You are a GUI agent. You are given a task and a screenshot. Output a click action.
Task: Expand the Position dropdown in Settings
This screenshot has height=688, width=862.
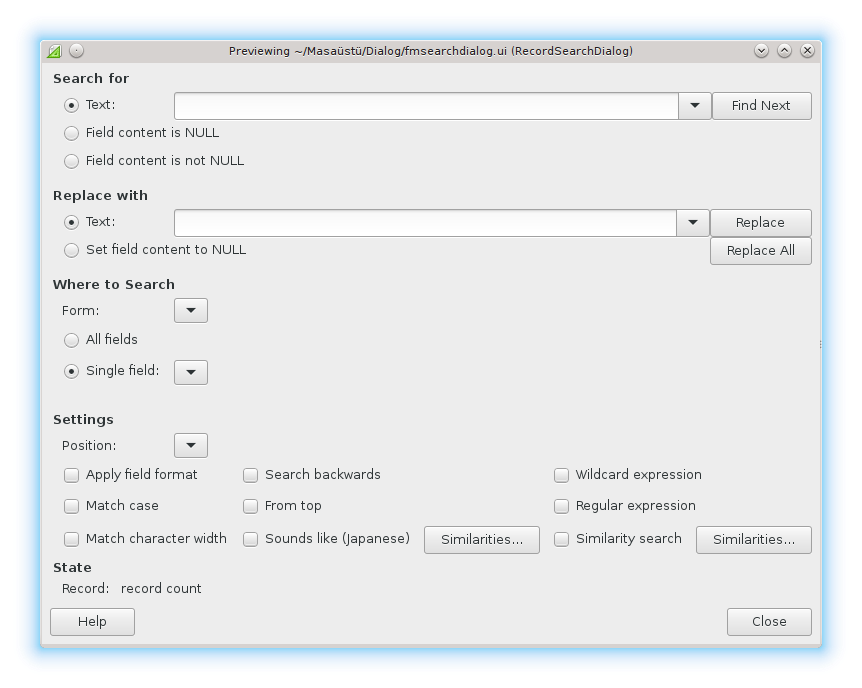pos(191,446)
